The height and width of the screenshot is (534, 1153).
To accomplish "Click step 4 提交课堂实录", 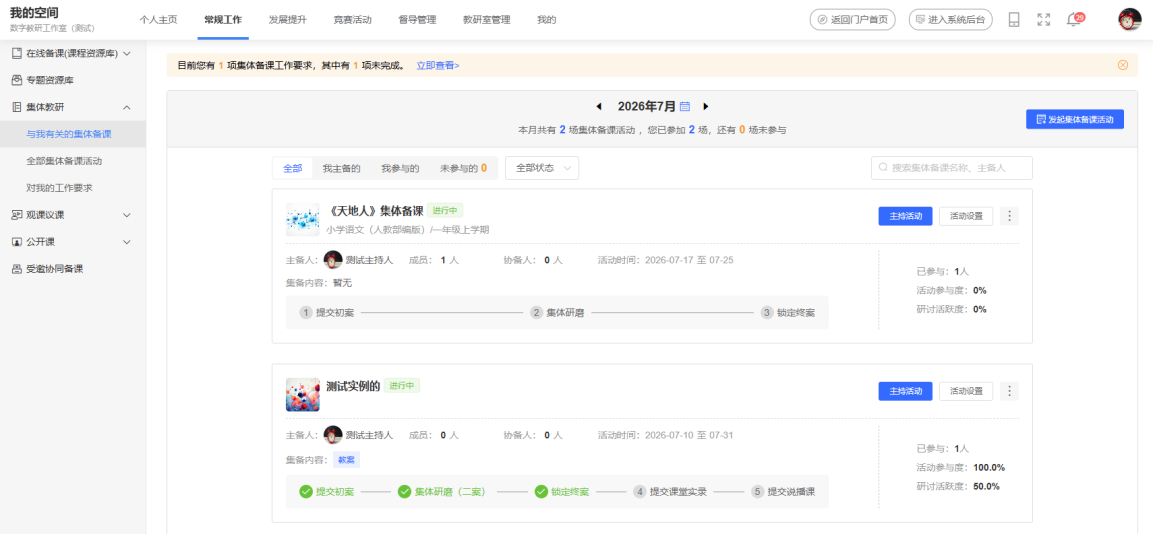I will (670, 491).
